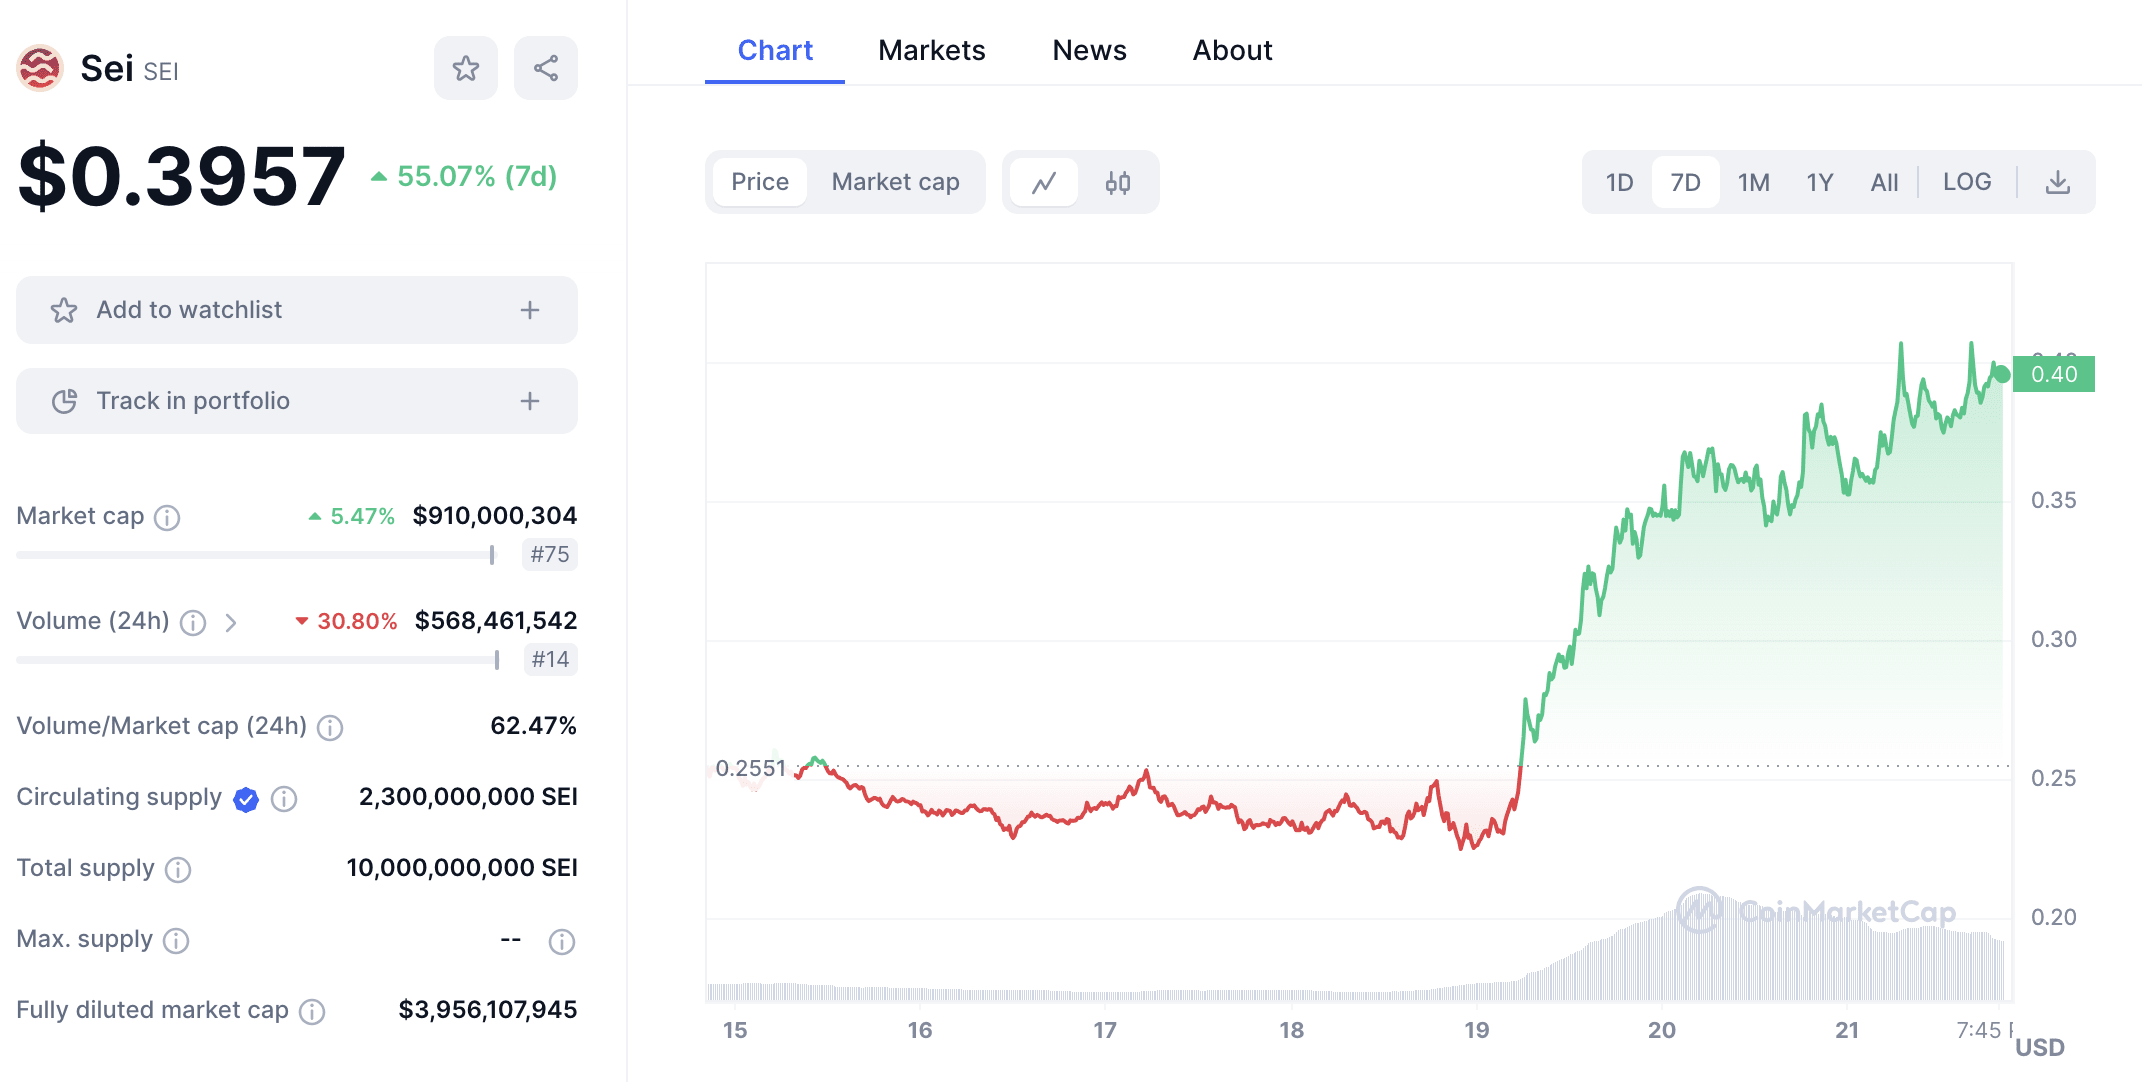Click Circulating supply verified badge
Screen dimensions: 2142x1082
[246, 799]
